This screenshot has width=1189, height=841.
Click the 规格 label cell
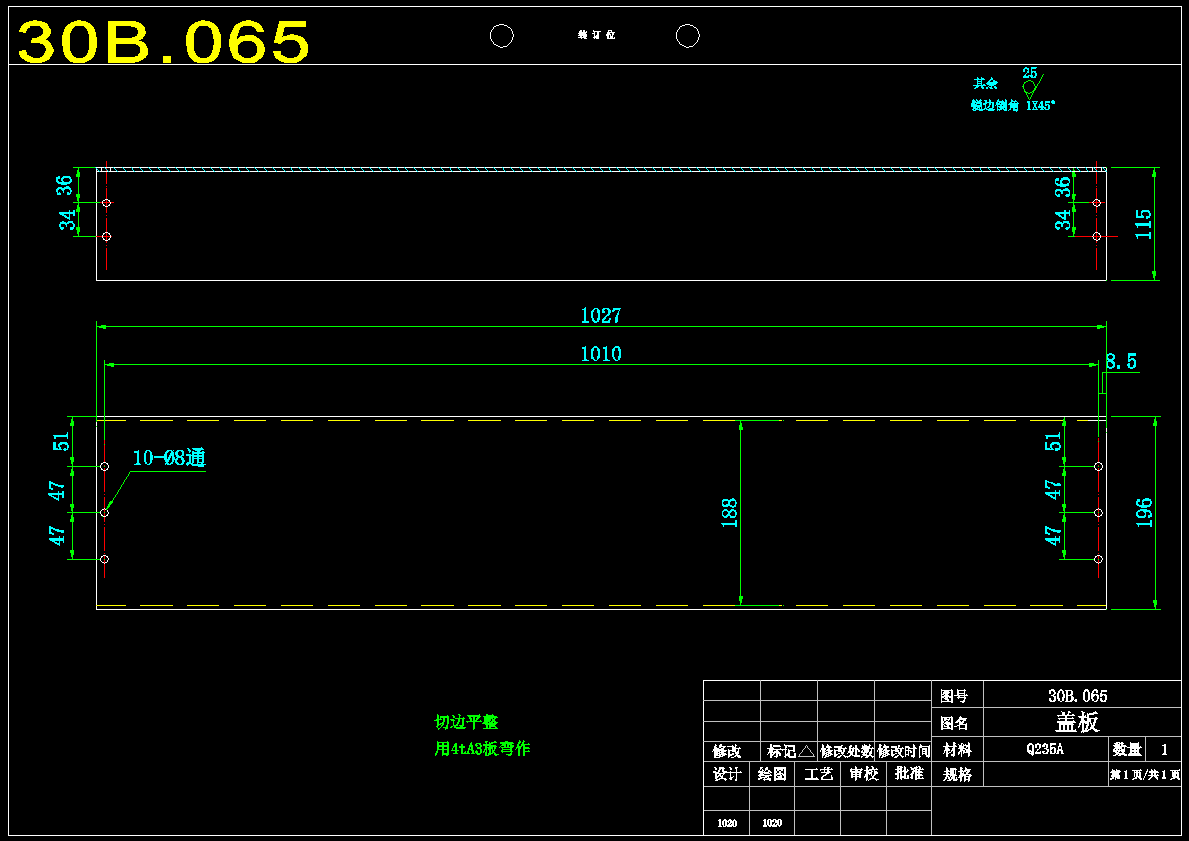click(x=956, y=774)
